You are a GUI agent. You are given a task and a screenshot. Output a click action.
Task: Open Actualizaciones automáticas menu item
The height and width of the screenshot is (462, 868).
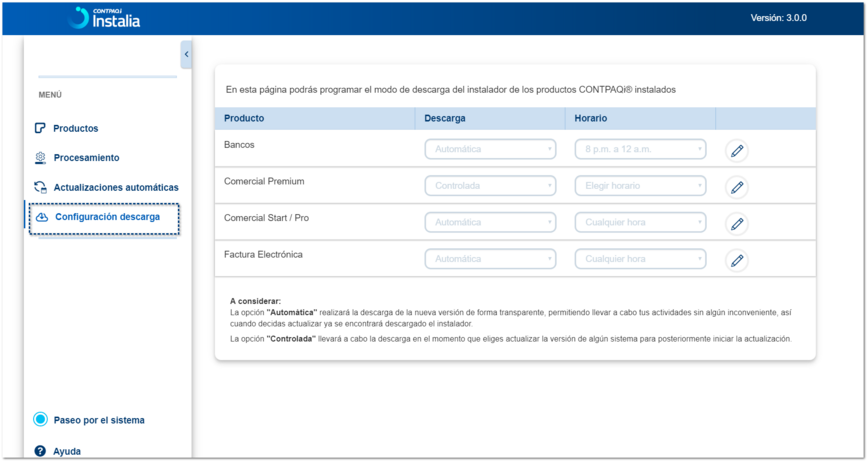pyautogui.click(x=116, y=188)
